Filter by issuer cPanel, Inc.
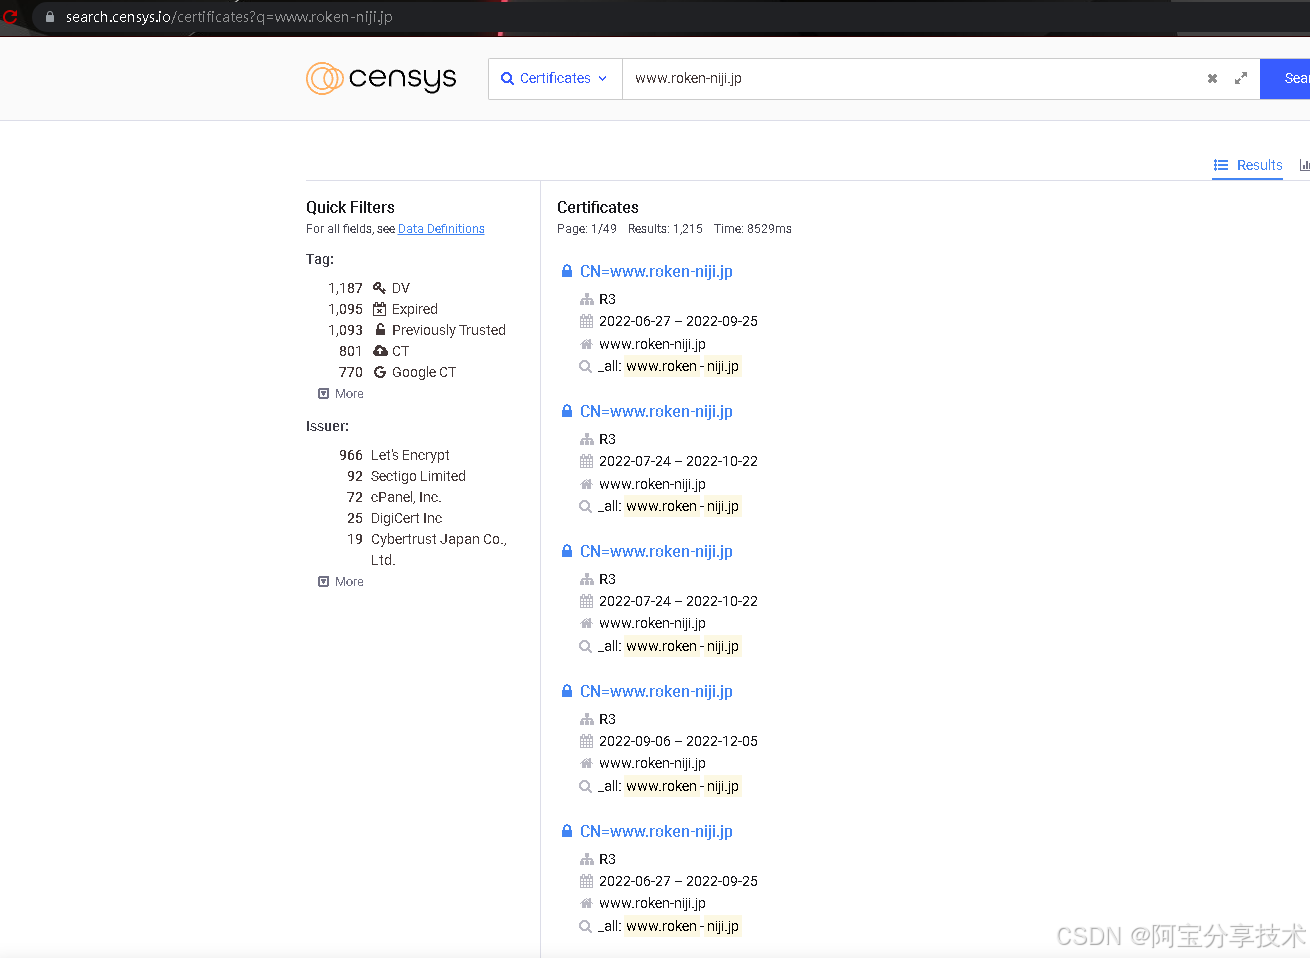 click(406, 497)
